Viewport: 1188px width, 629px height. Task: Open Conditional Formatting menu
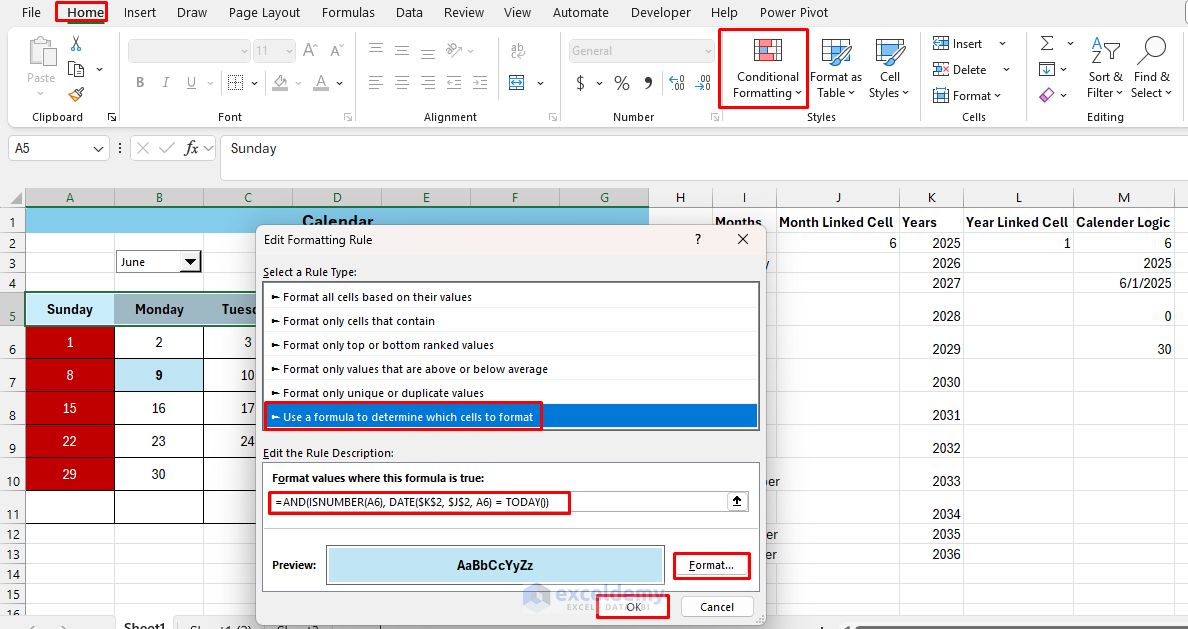tap(767, 69)
